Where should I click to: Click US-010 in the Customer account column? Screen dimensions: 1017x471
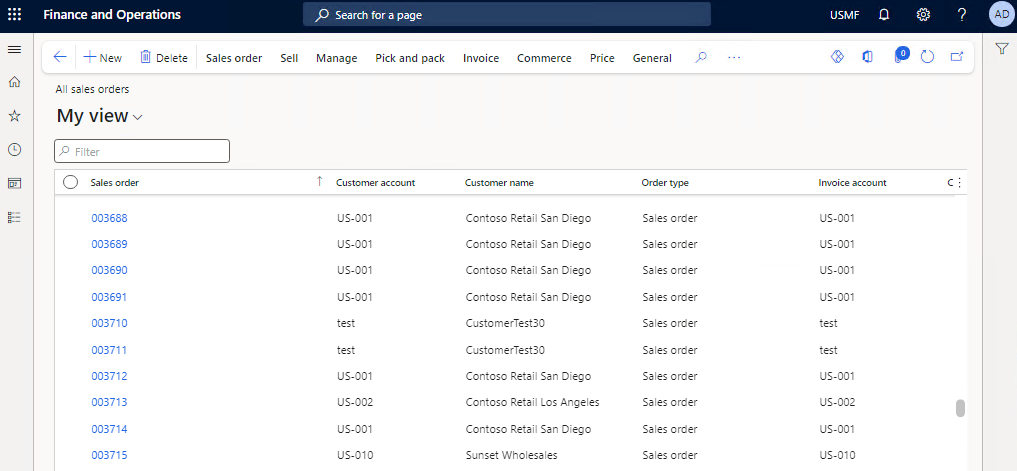355,455
